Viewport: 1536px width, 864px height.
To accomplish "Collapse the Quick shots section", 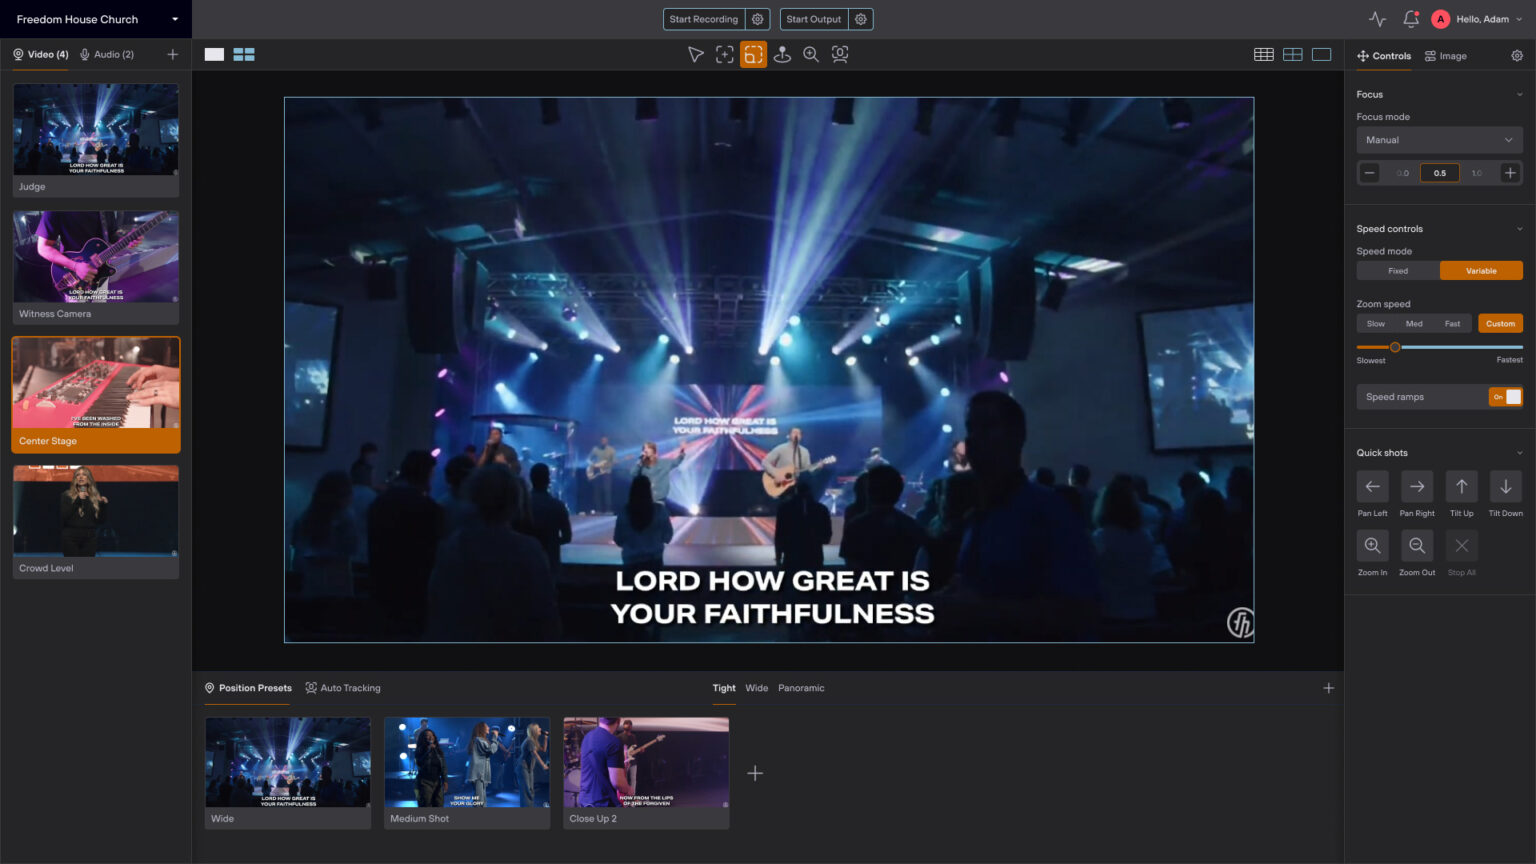I will tap(1519, 453).
